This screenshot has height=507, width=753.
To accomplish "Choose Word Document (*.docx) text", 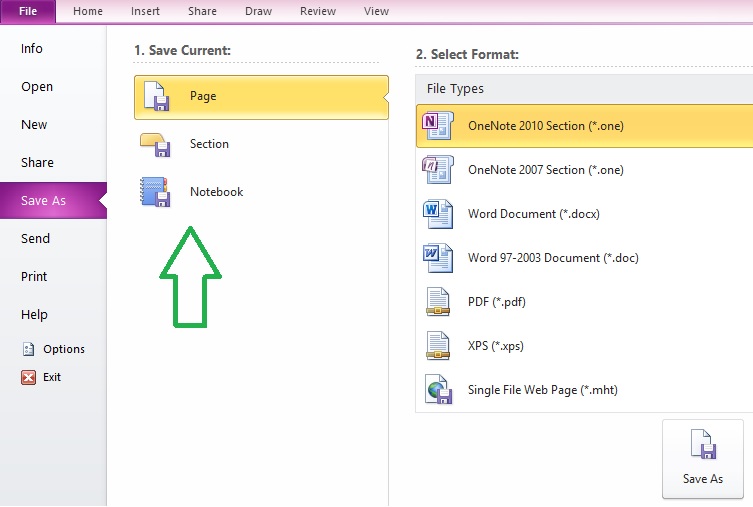I will coord(534,214).
